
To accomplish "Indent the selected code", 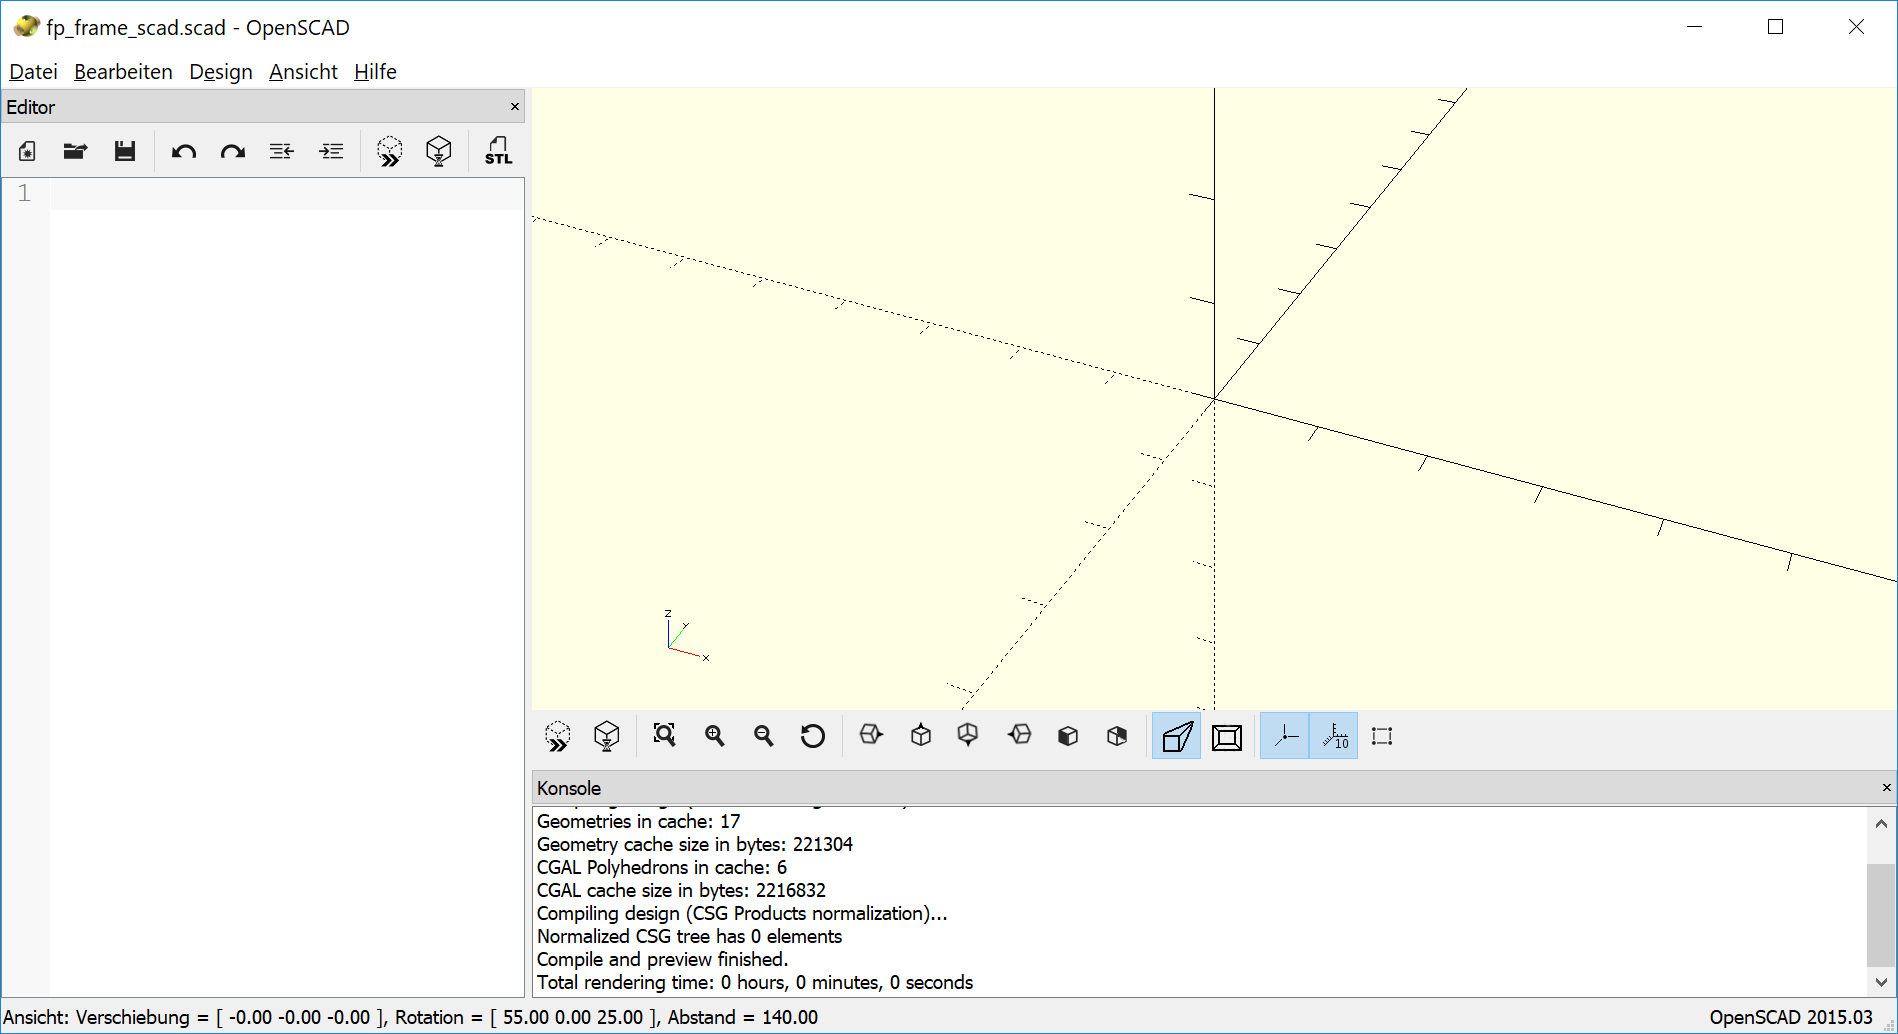I will 331,151.
